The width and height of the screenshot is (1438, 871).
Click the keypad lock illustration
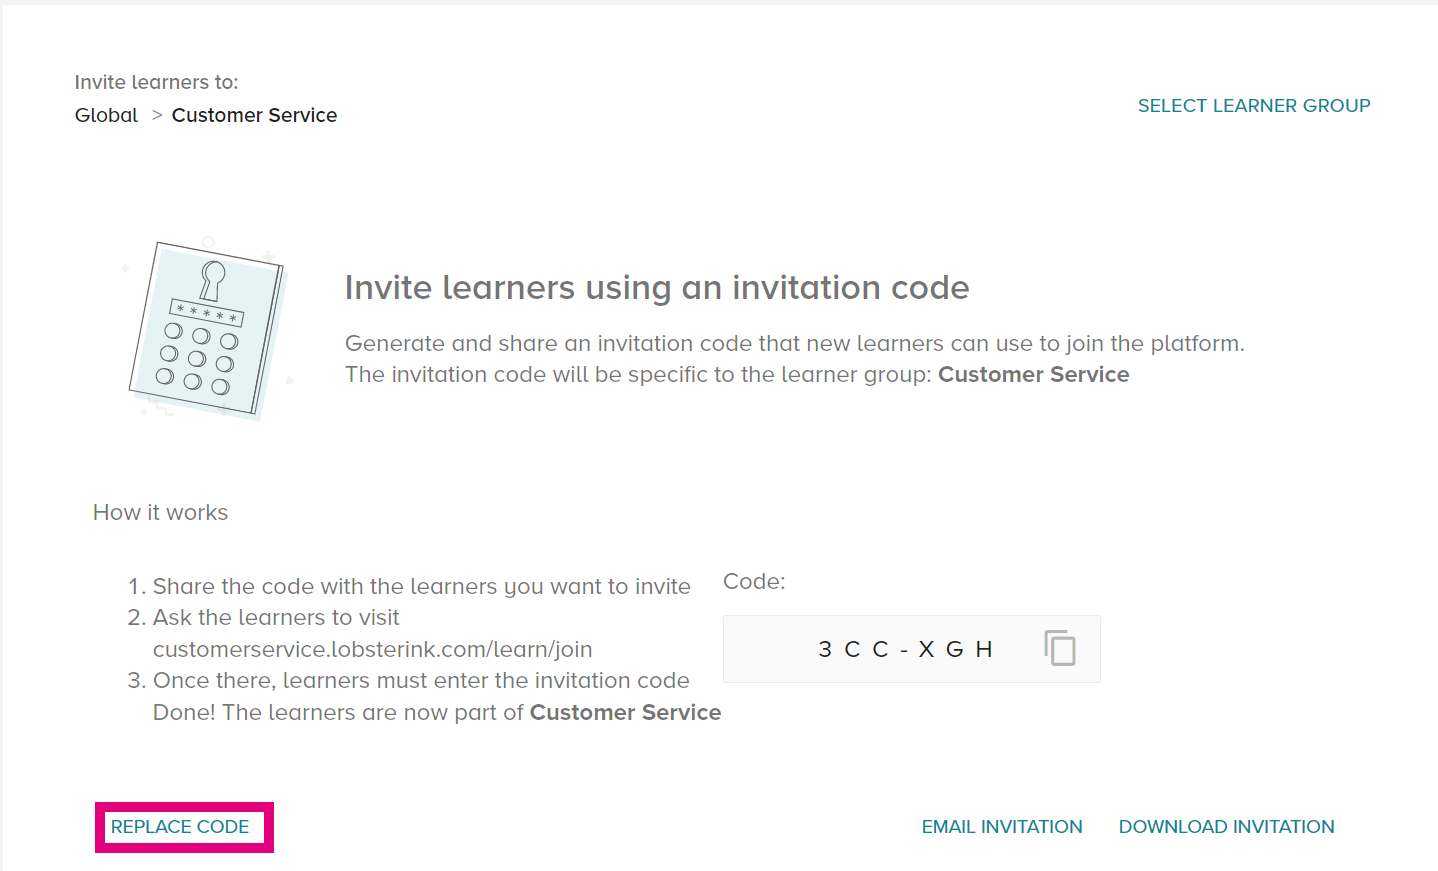coord(208,329)
